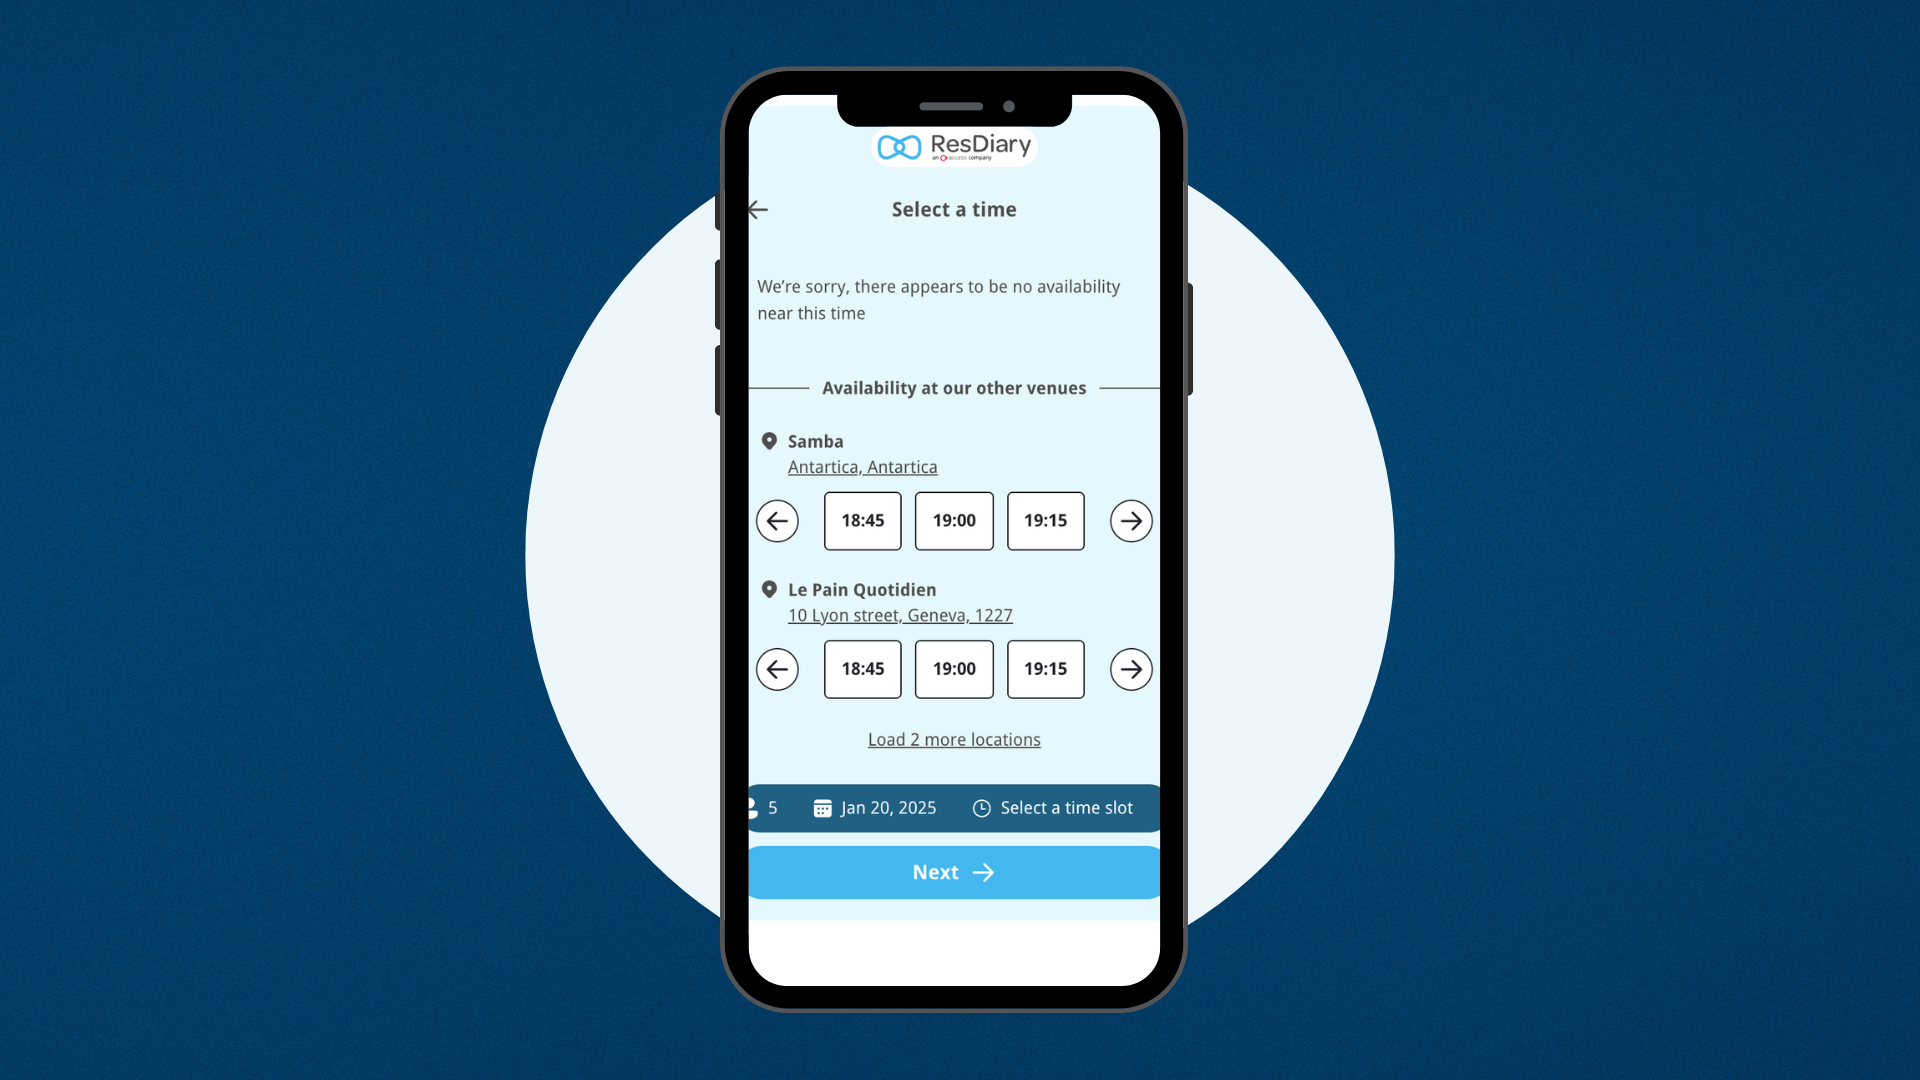Click the 10 Lyon street Geneva 1227 link
This screenshot has height=1080, width=1920.
[x=902, y=615]
